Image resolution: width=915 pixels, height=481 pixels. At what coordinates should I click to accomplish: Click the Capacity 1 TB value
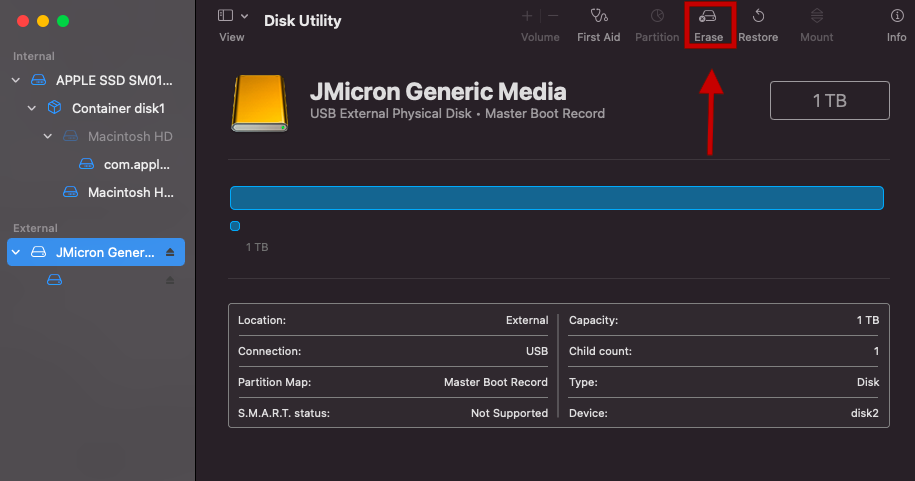pyautogui.click(x=868, y=320)
